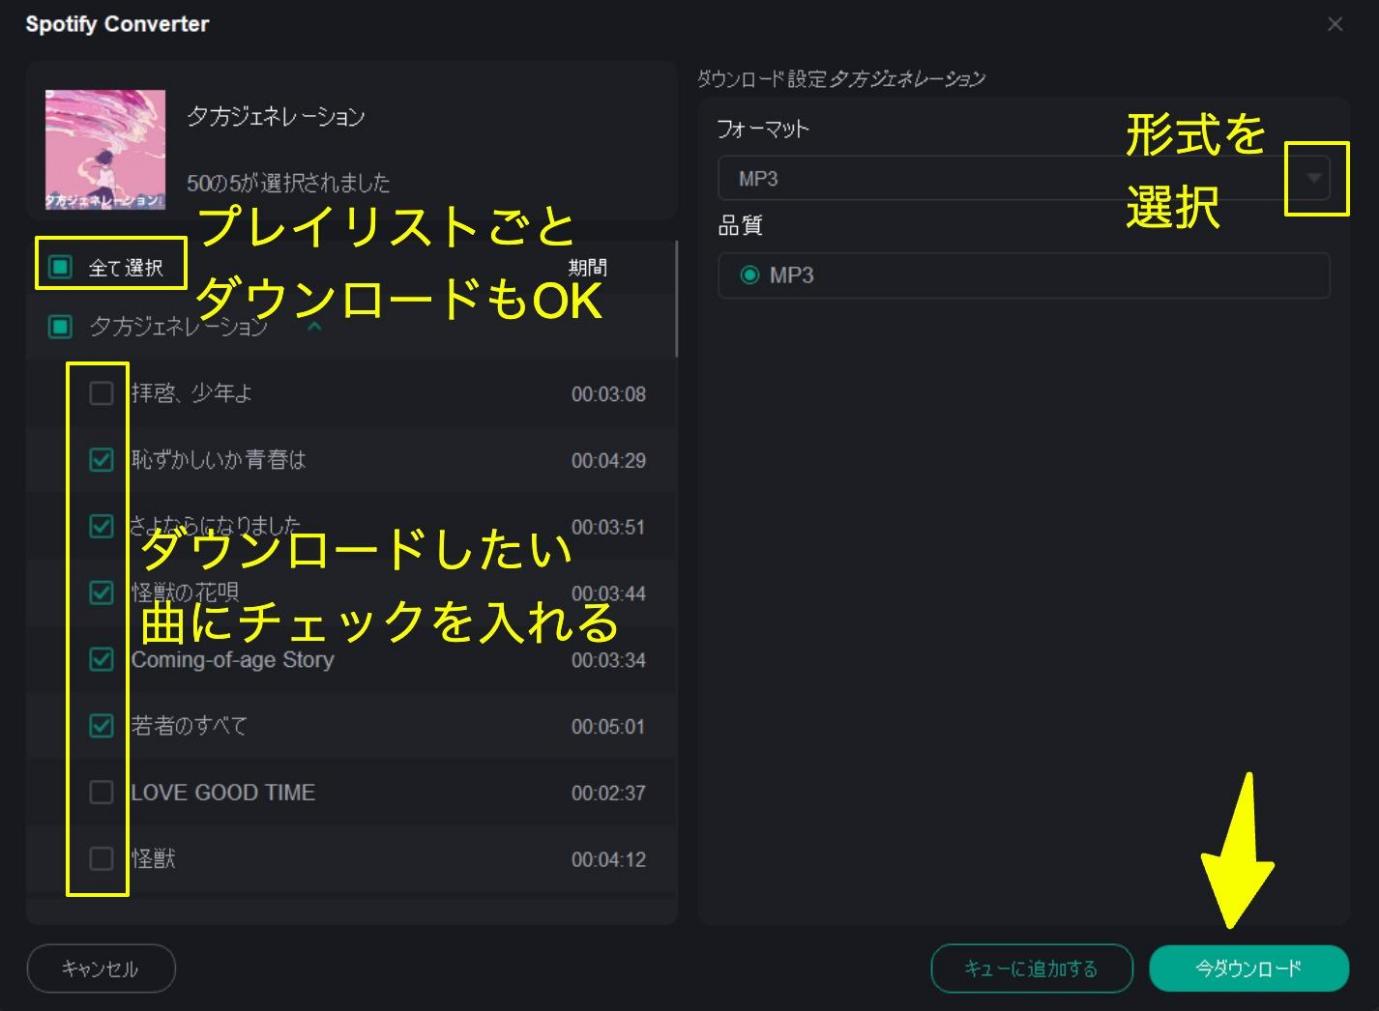Viewport: 1379px width, 1011px height.
Task: Uncheck the 若者のすべて track checkbox
Action: (x=101, y=726)
